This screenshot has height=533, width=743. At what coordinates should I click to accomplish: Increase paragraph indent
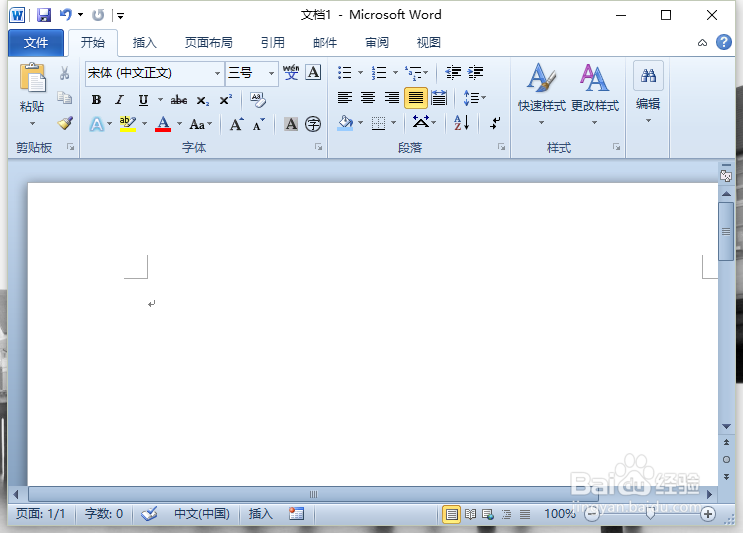(475, 72)
